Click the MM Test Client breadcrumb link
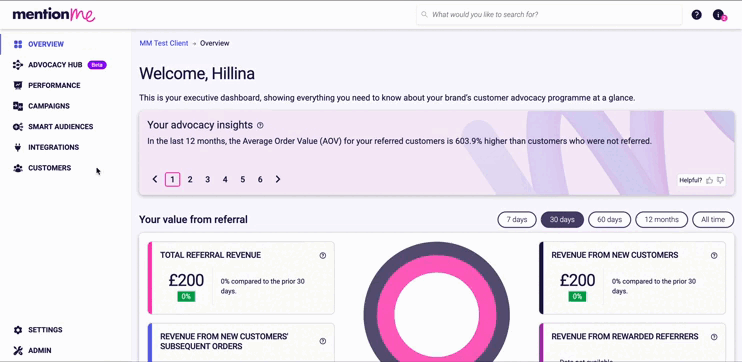742x362 pixels. [x=164, y=43]
